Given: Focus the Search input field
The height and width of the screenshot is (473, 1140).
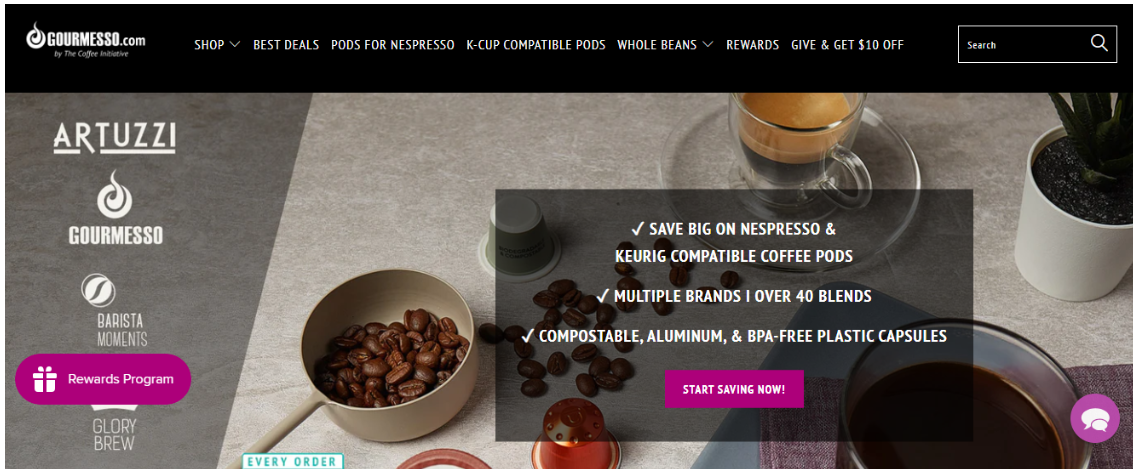Looking at the screenshot, I should (x=1021, y=44).
